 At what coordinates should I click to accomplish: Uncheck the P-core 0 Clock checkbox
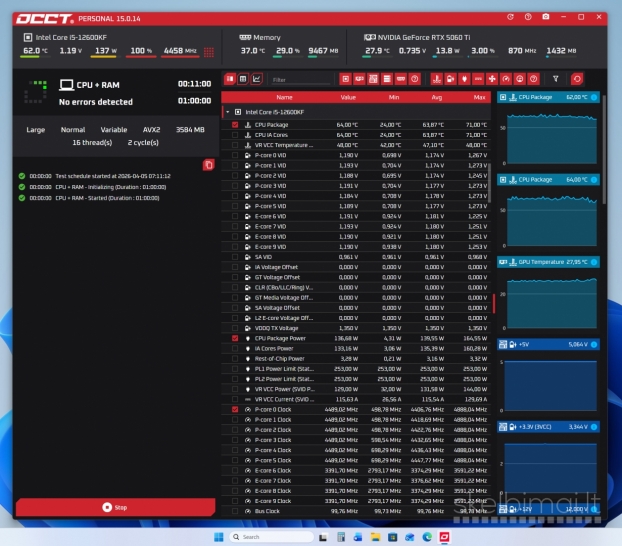click(x=235, y=410)
